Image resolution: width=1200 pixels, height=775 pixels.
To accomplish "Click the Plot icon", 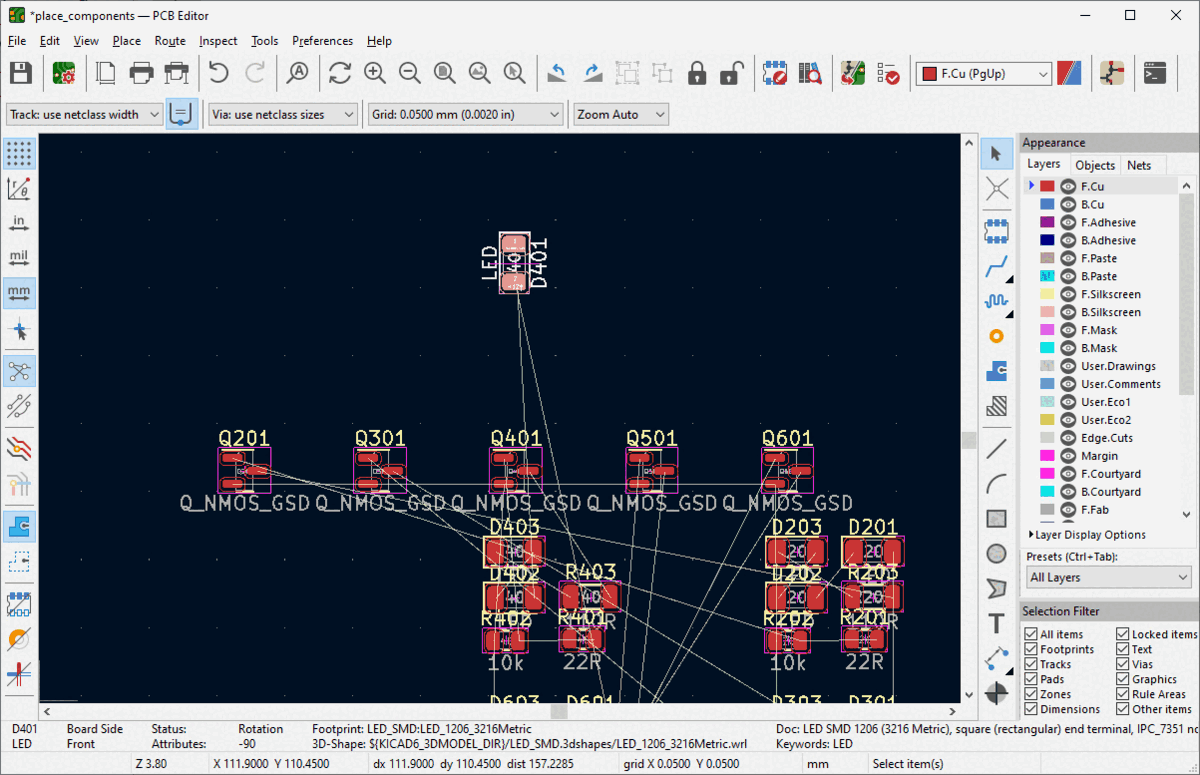I will point(177,73).
